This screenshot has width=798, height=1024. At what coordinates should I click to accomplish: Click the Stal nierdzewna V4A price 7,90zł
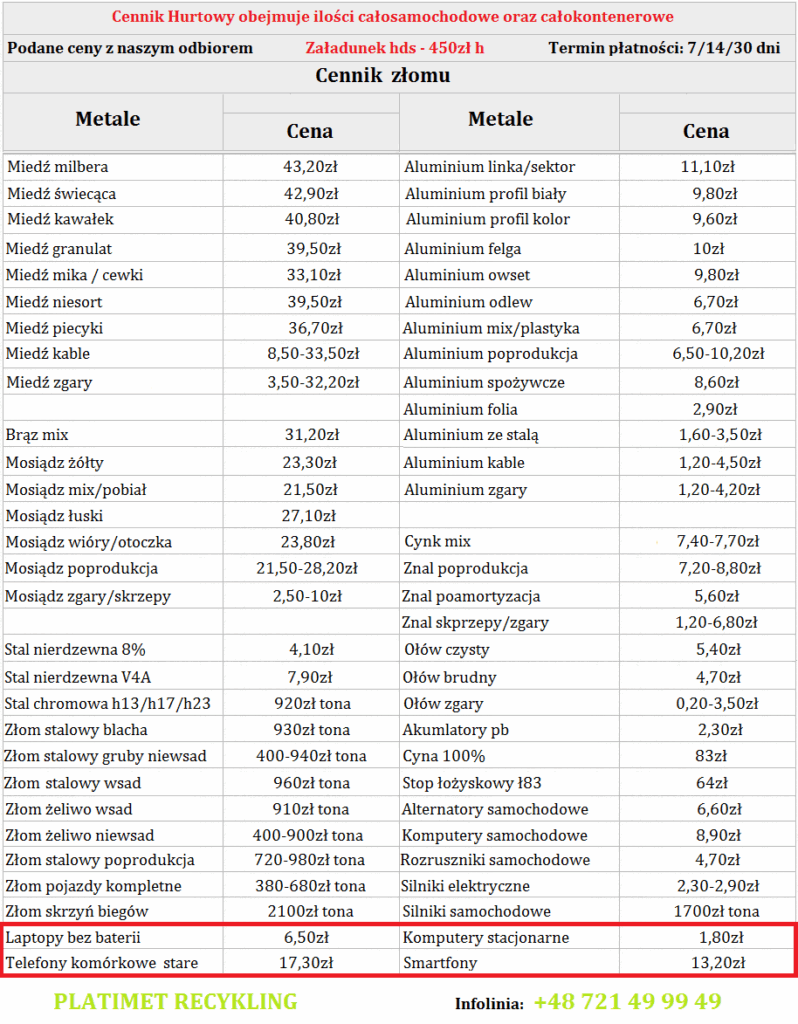pos(311,677)
